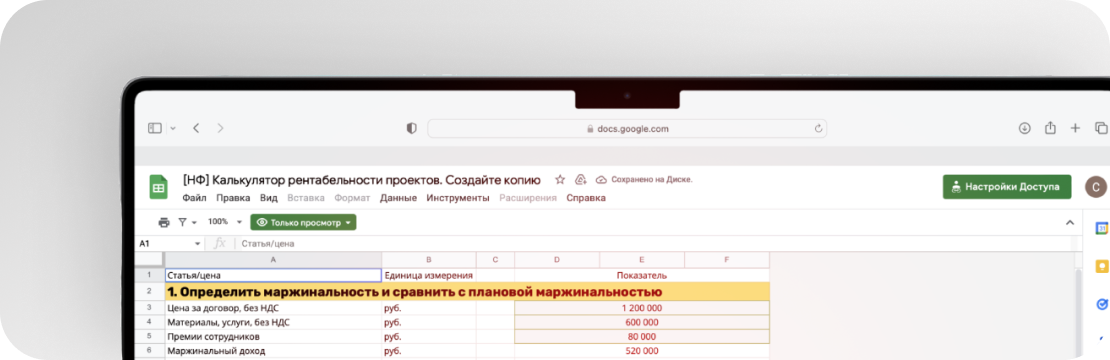The width and height of the screenshot is (1110, 360).
Task: Click the Safari sidebar toggle icon
Action: coord(155,128)
